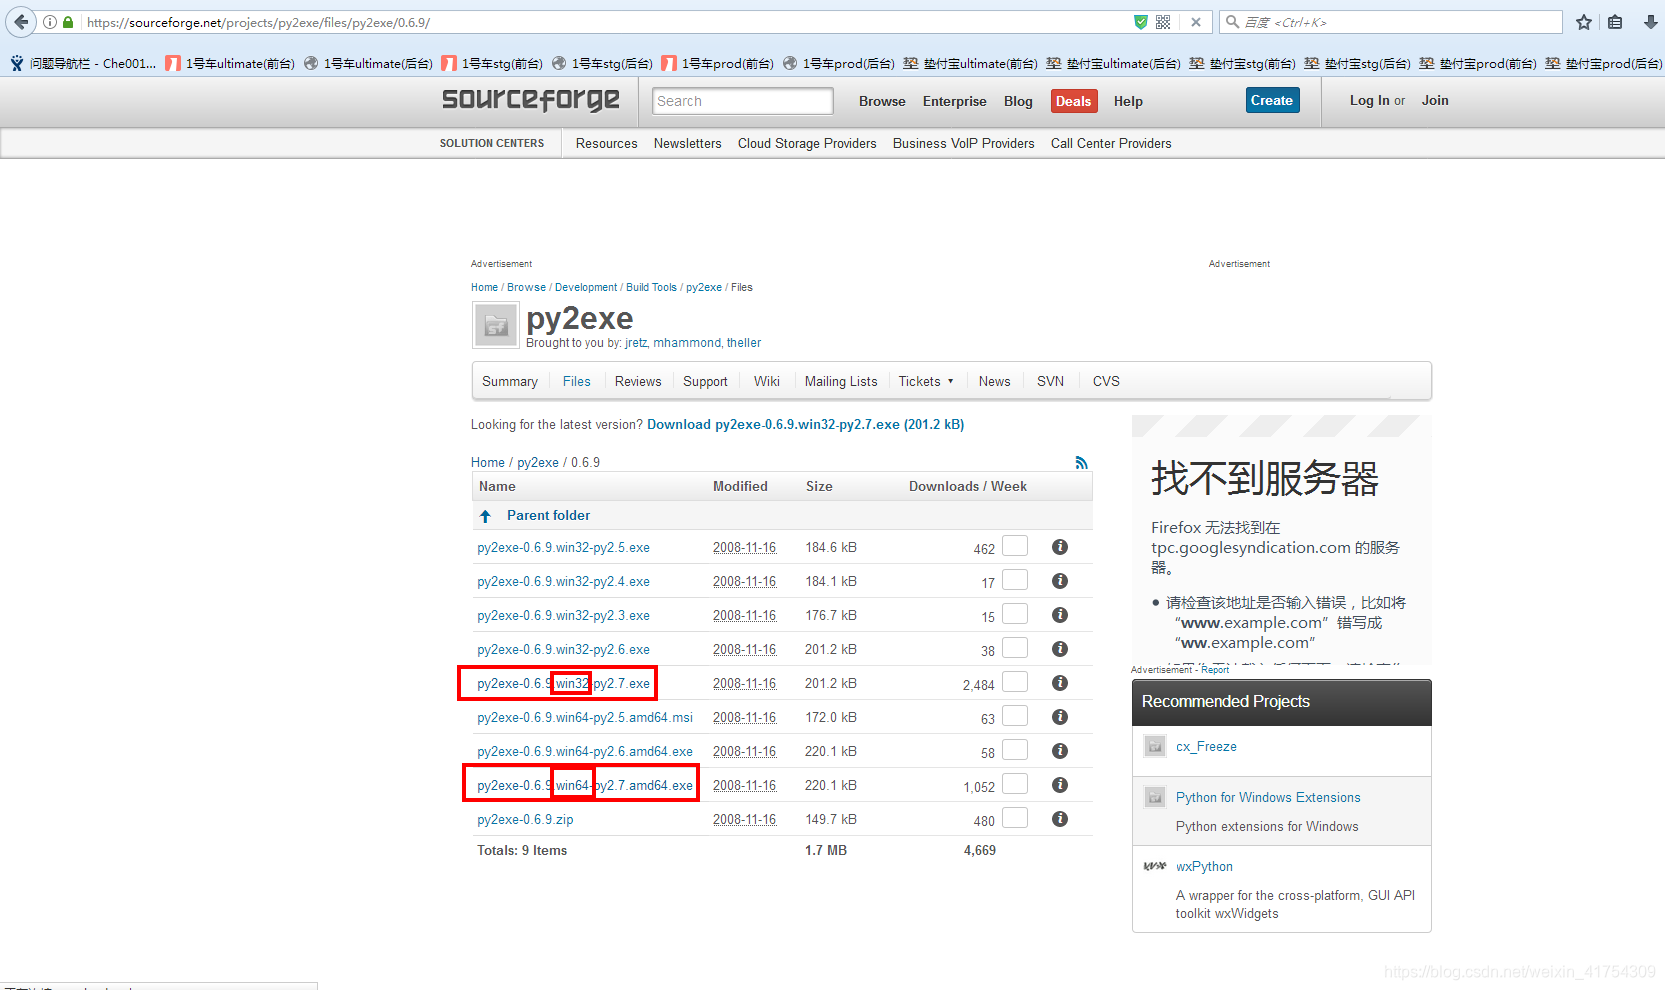Download py2exe-0.6.9.win32-py2.7.exe latest version link
1665x990 pixels.
coord(805,424)
